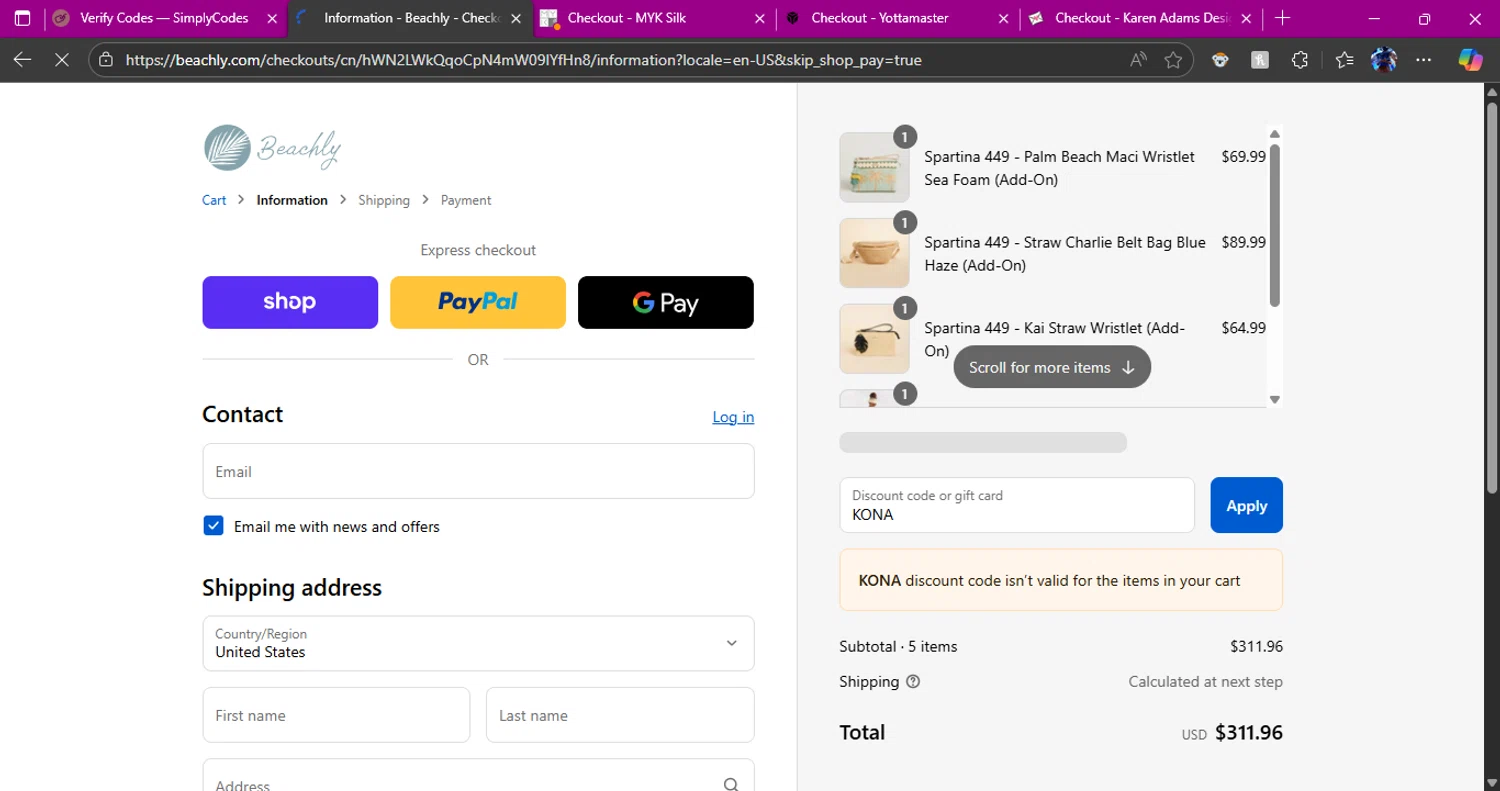Focus the Address field
Viewport: 1500px width, 791px height.
pos(478,776)
